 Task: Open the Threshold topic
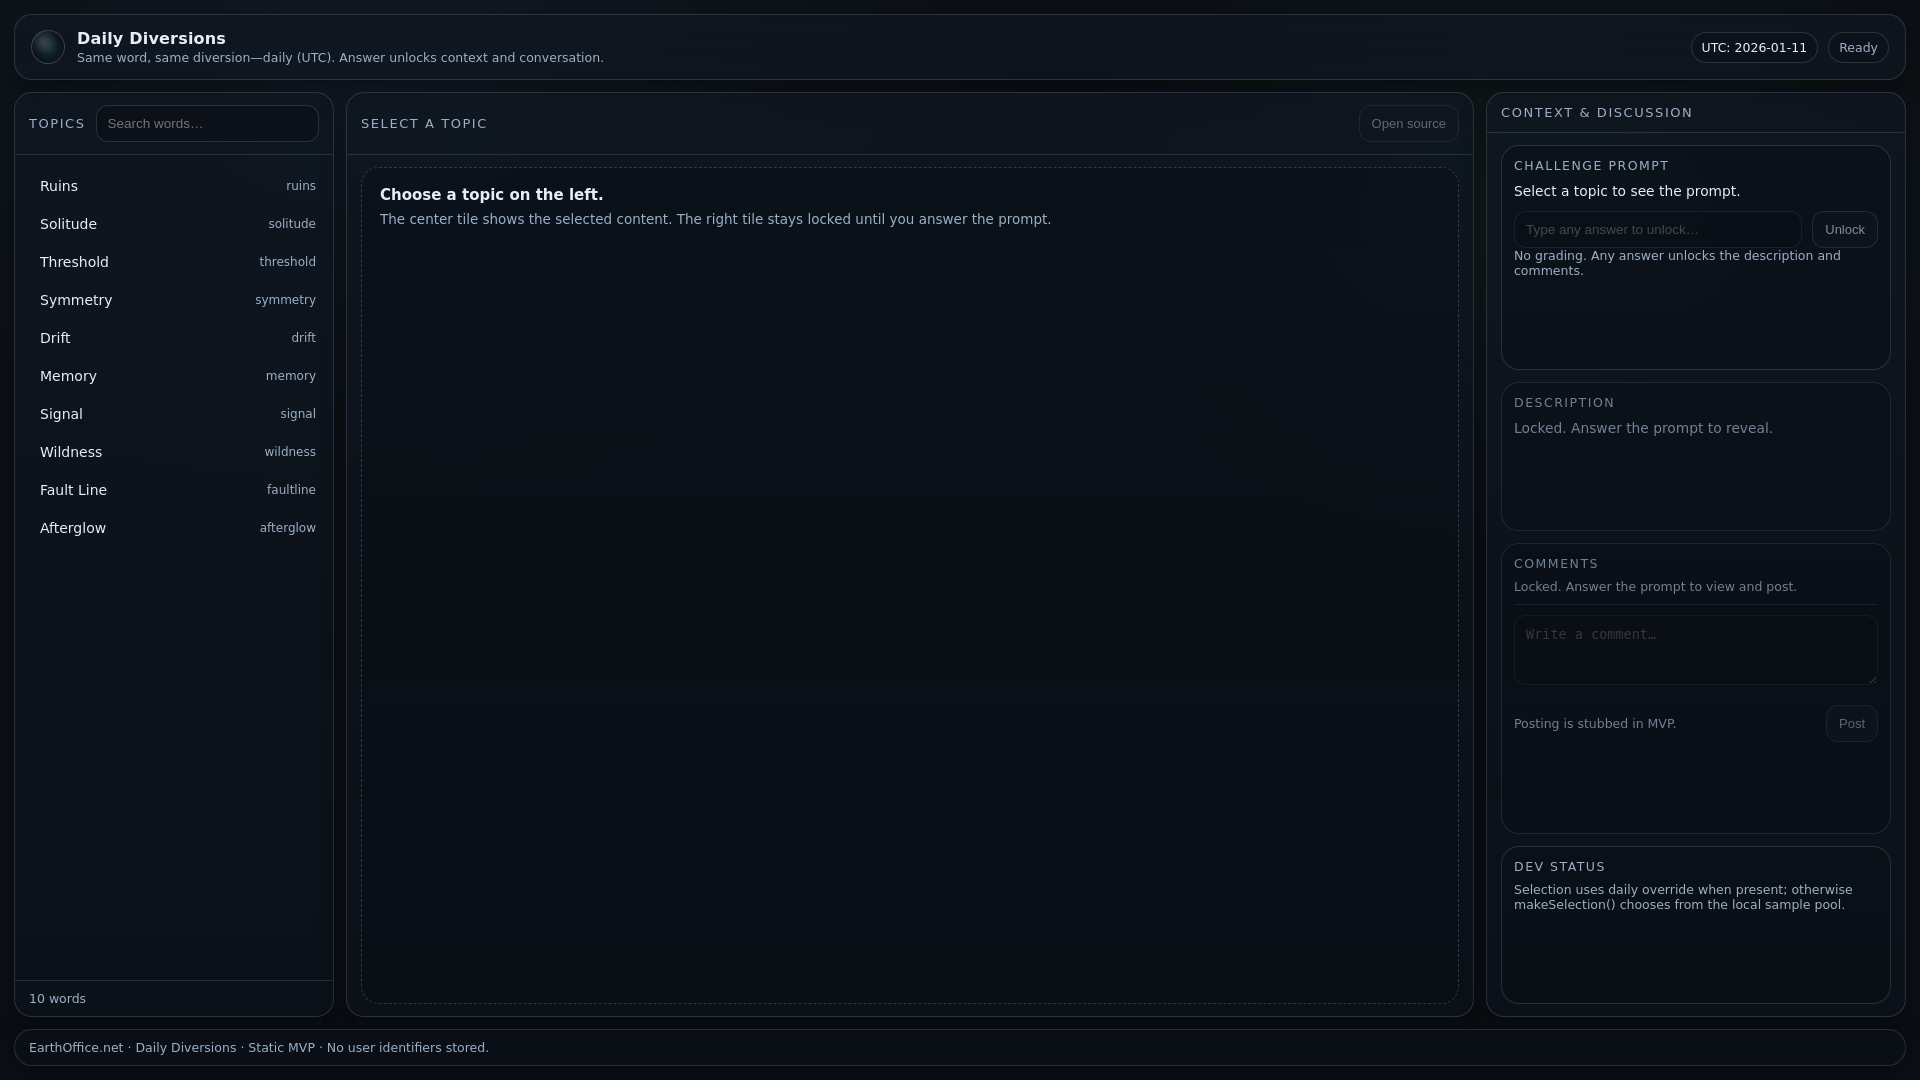[174, 262]
